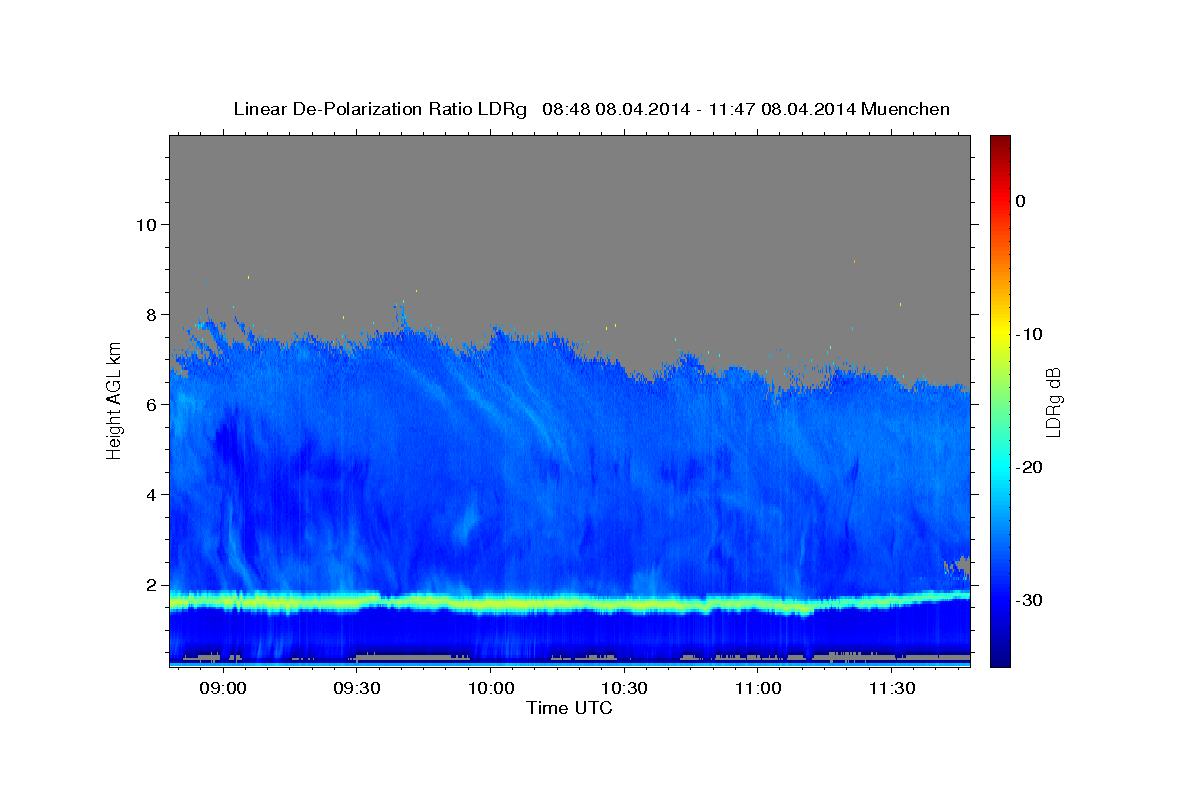1200x800 pixels.
Task: Click the plot title 'Linear De-Polarization Ratio LDRg'
Action: click(379, 109)
